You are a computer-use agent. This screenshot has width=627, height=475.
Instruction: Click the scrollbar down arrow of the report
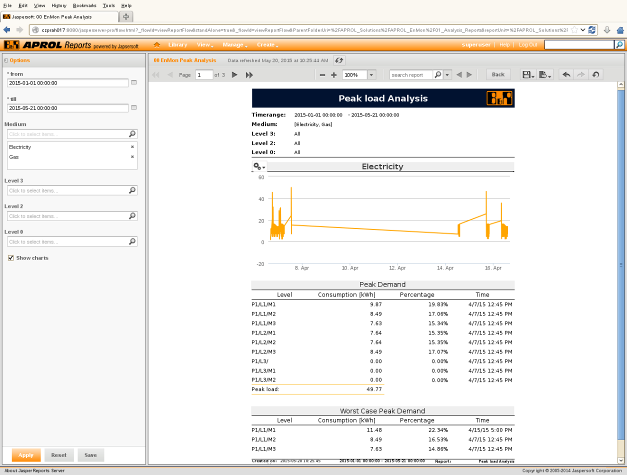pos(621,460)
